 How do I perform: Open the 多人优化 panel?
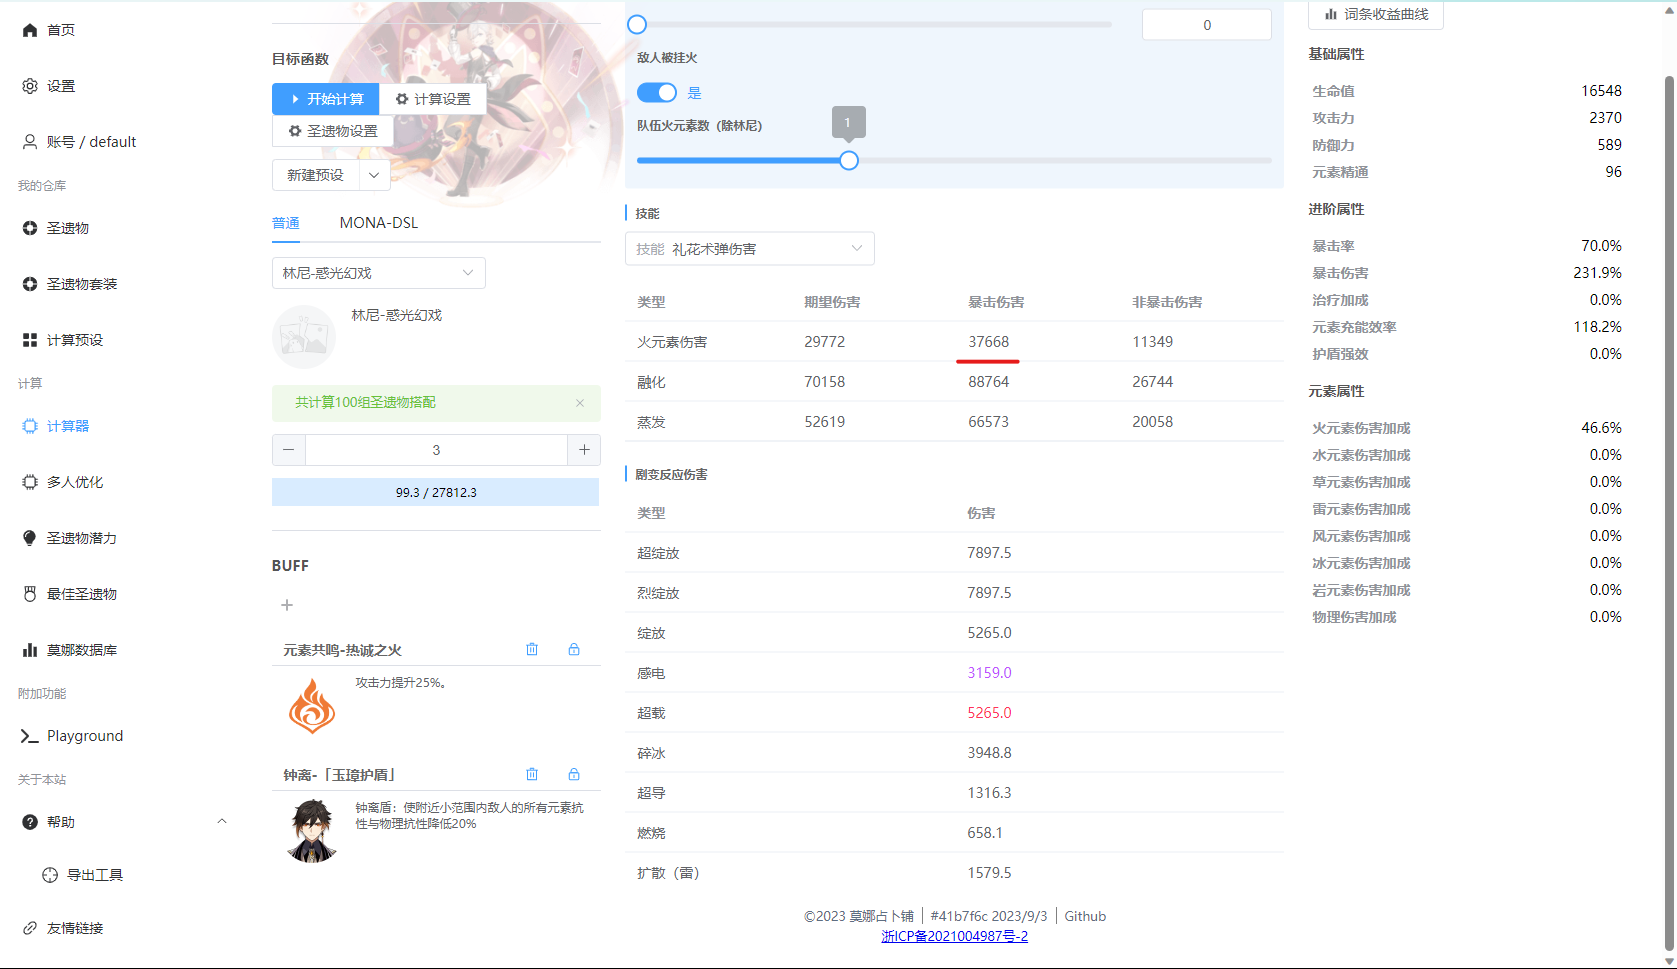[x=72, y=481]
